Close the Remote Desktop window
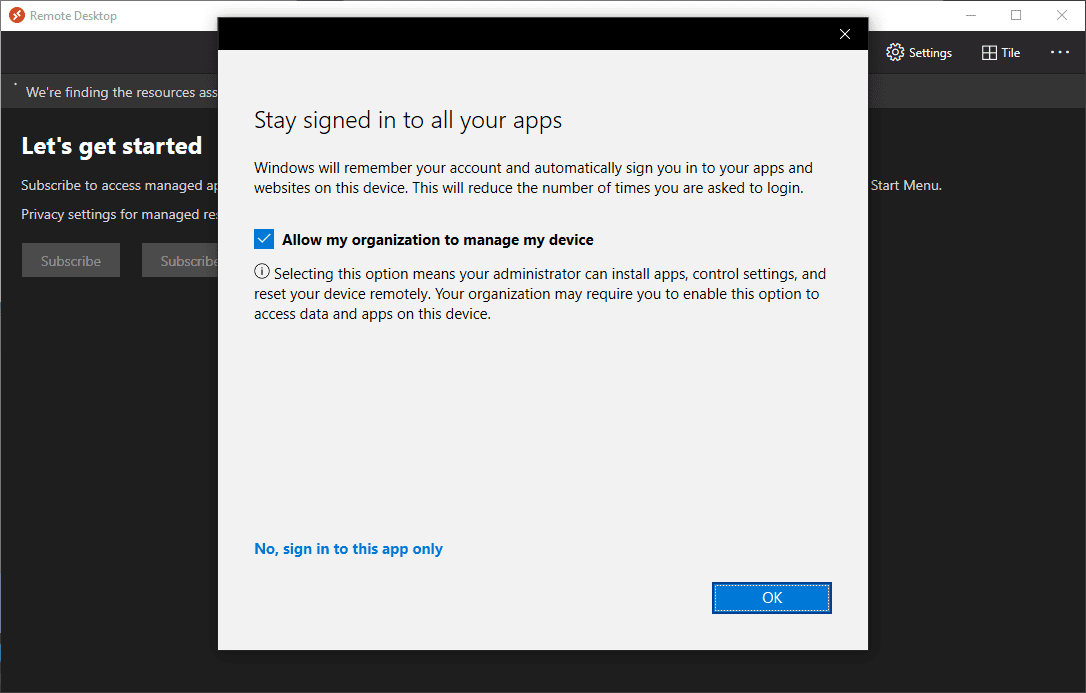The width and height of the screenshot is (1086, 693). pos(1062,15)
